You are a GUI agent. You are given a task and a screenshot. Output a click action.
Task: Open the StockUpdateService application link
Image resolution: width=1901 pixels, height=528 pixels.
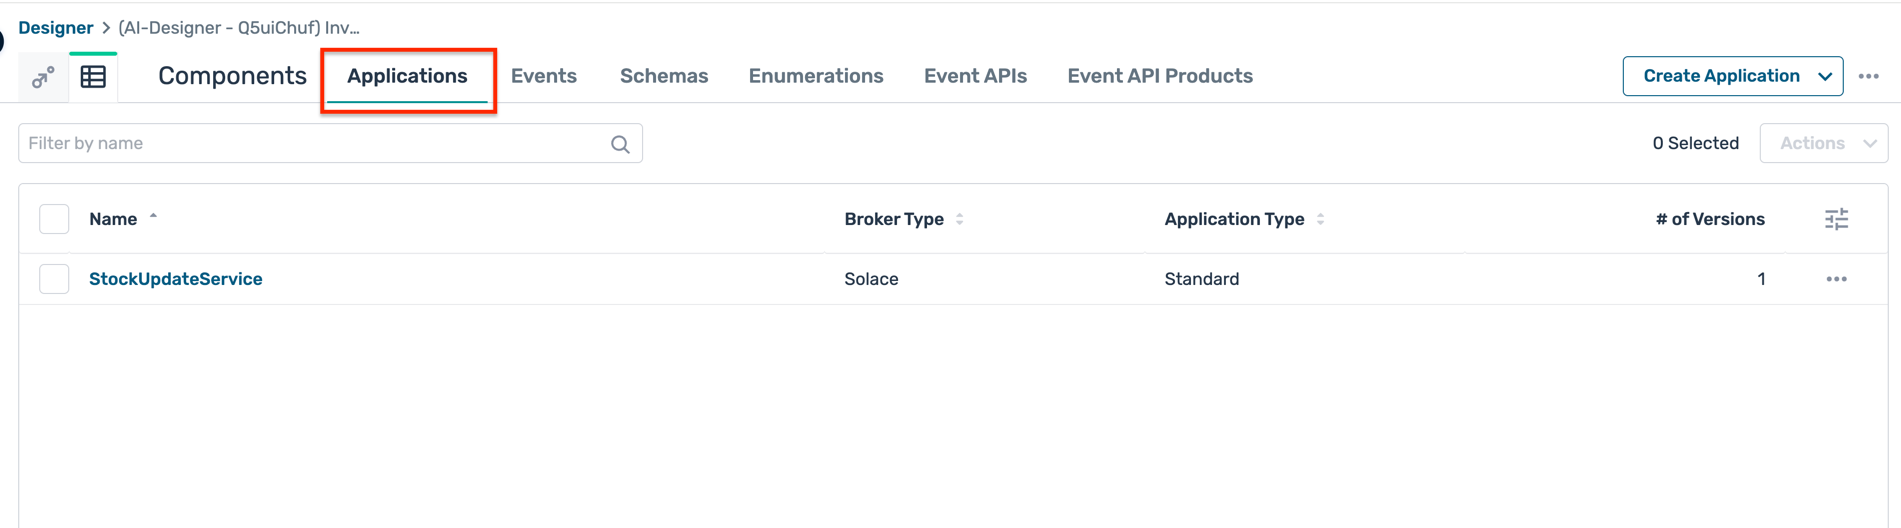click(x=175, y=279)
